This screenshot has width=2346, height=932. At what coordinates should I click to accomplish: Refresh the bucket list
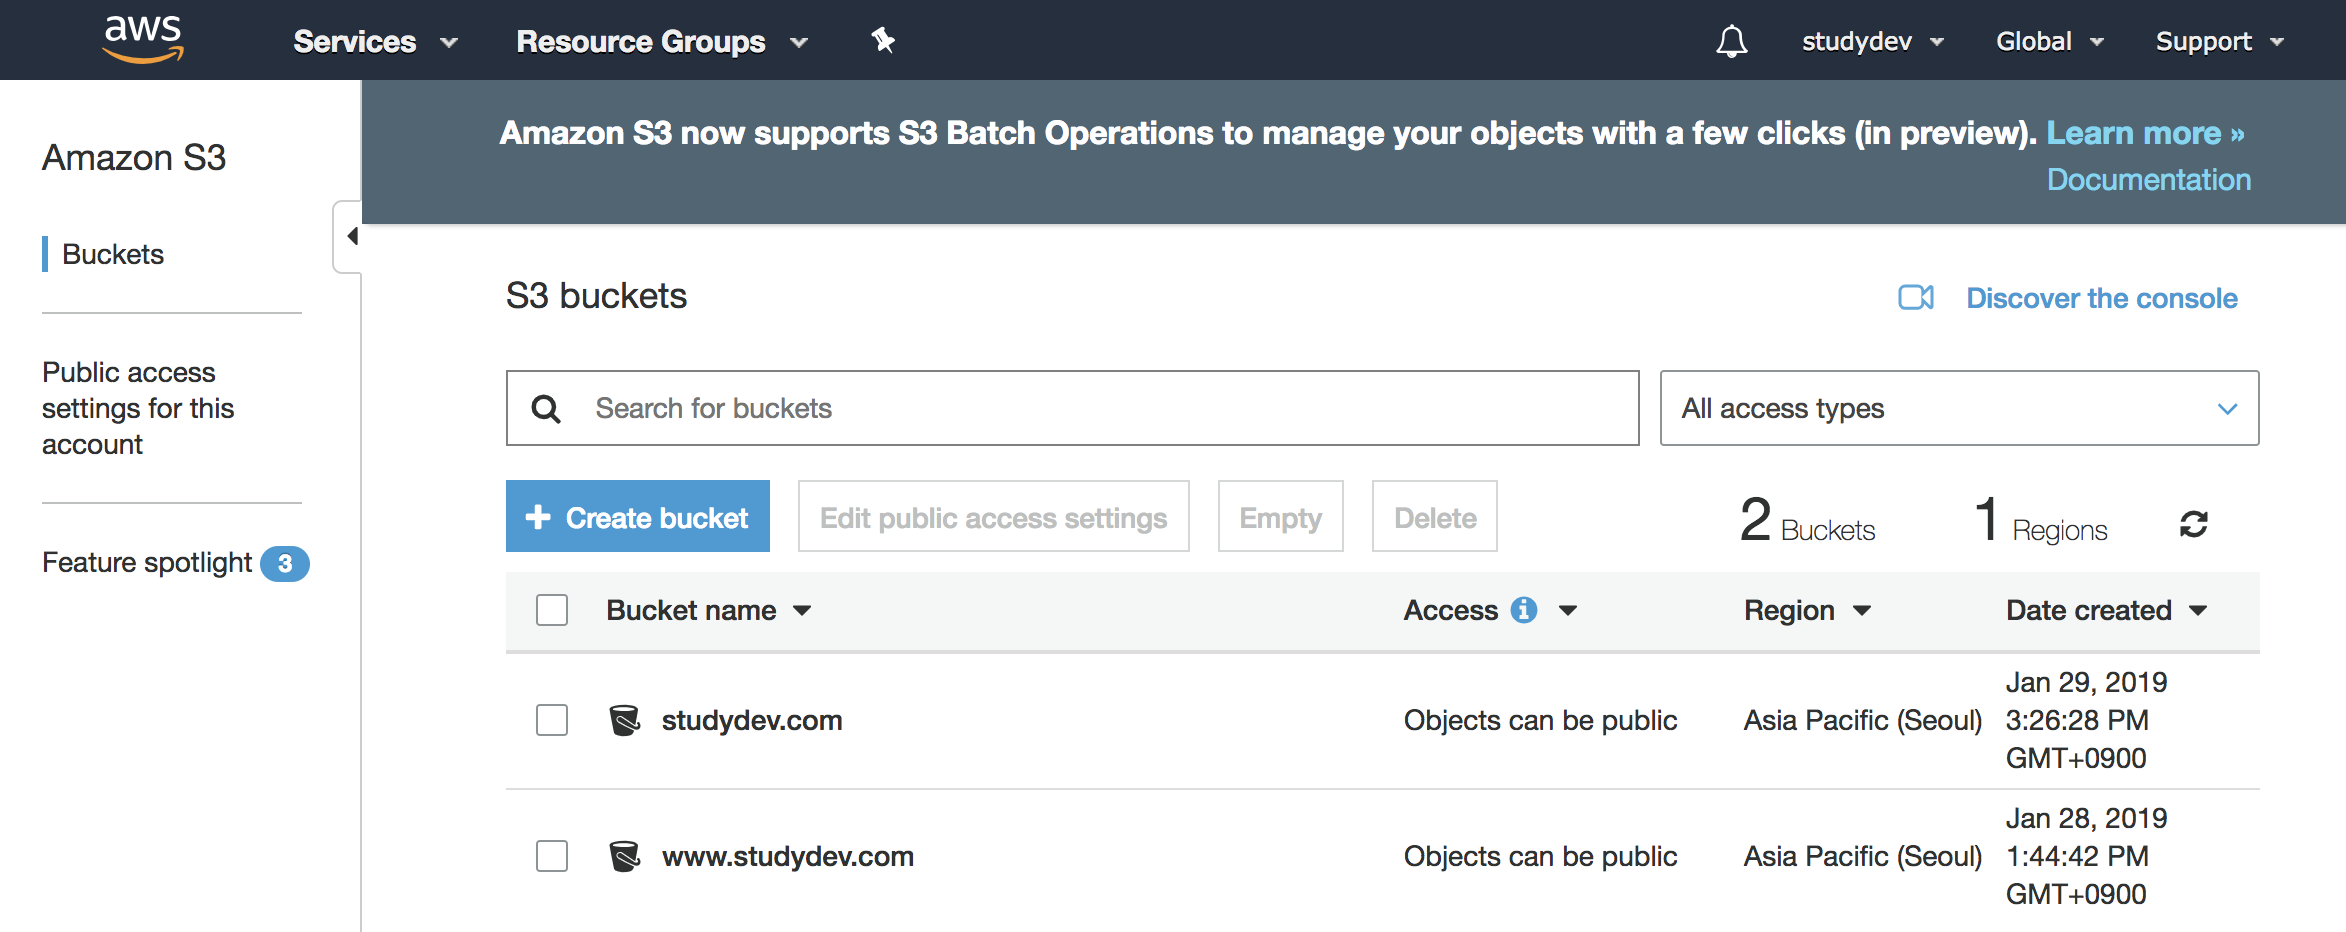2194,524
